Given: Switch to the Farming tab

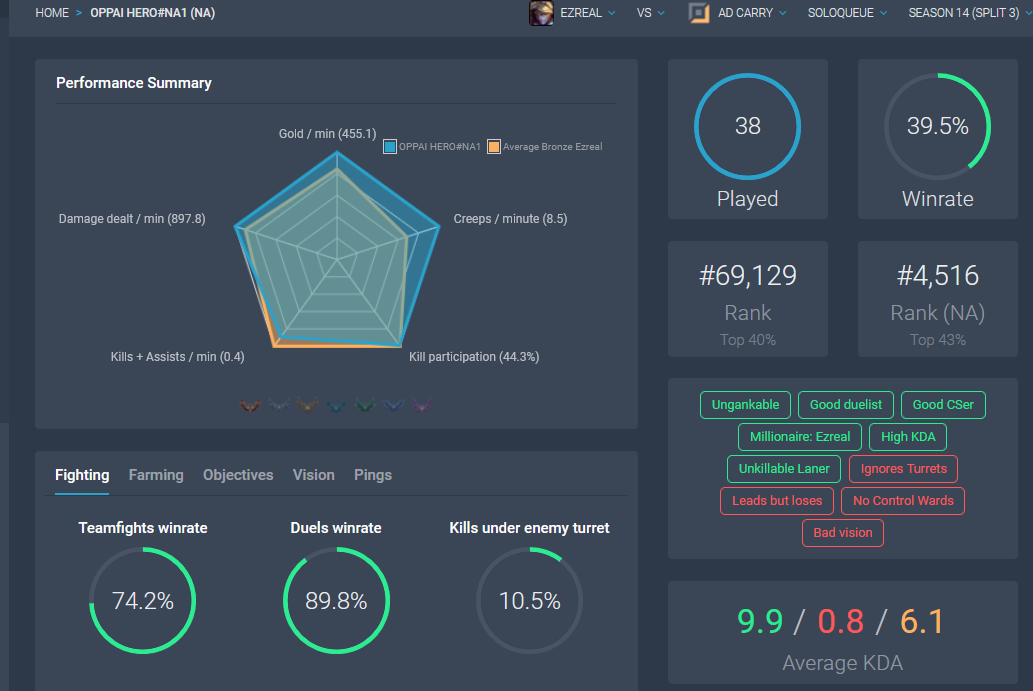Looking at the screenshot, I should pos(156,475).
